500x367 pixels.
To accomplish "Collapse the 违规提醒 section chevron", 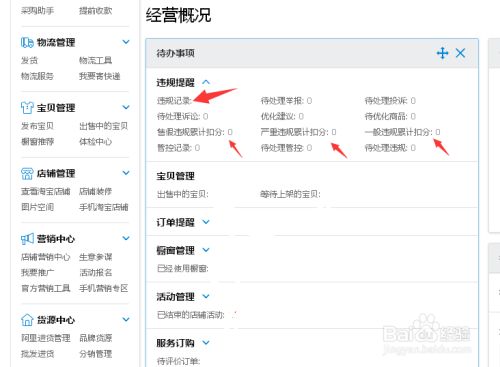I will point(206,82).
